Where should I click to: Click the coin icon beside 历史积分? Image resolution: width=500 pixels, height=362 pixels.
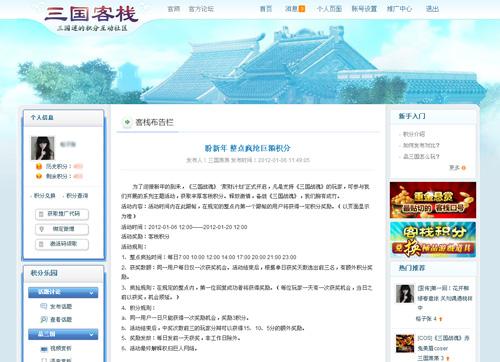(39, 166)
